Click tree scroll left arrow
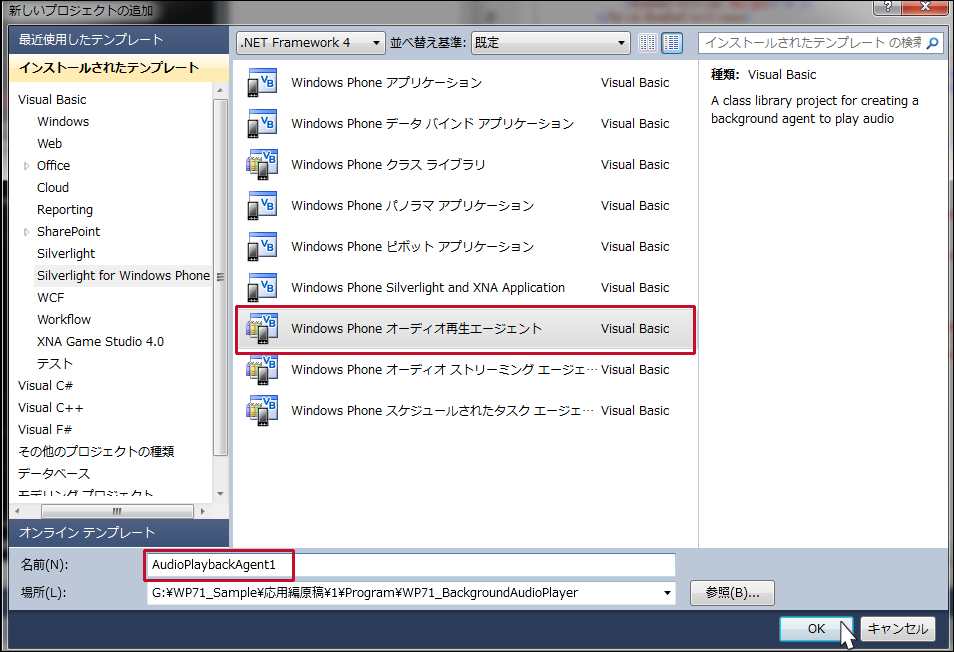The image size is (954, 652). [17, 512]
